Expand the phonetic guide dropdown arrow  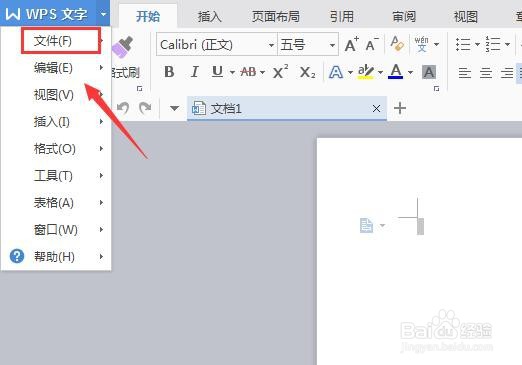[436, 44]
